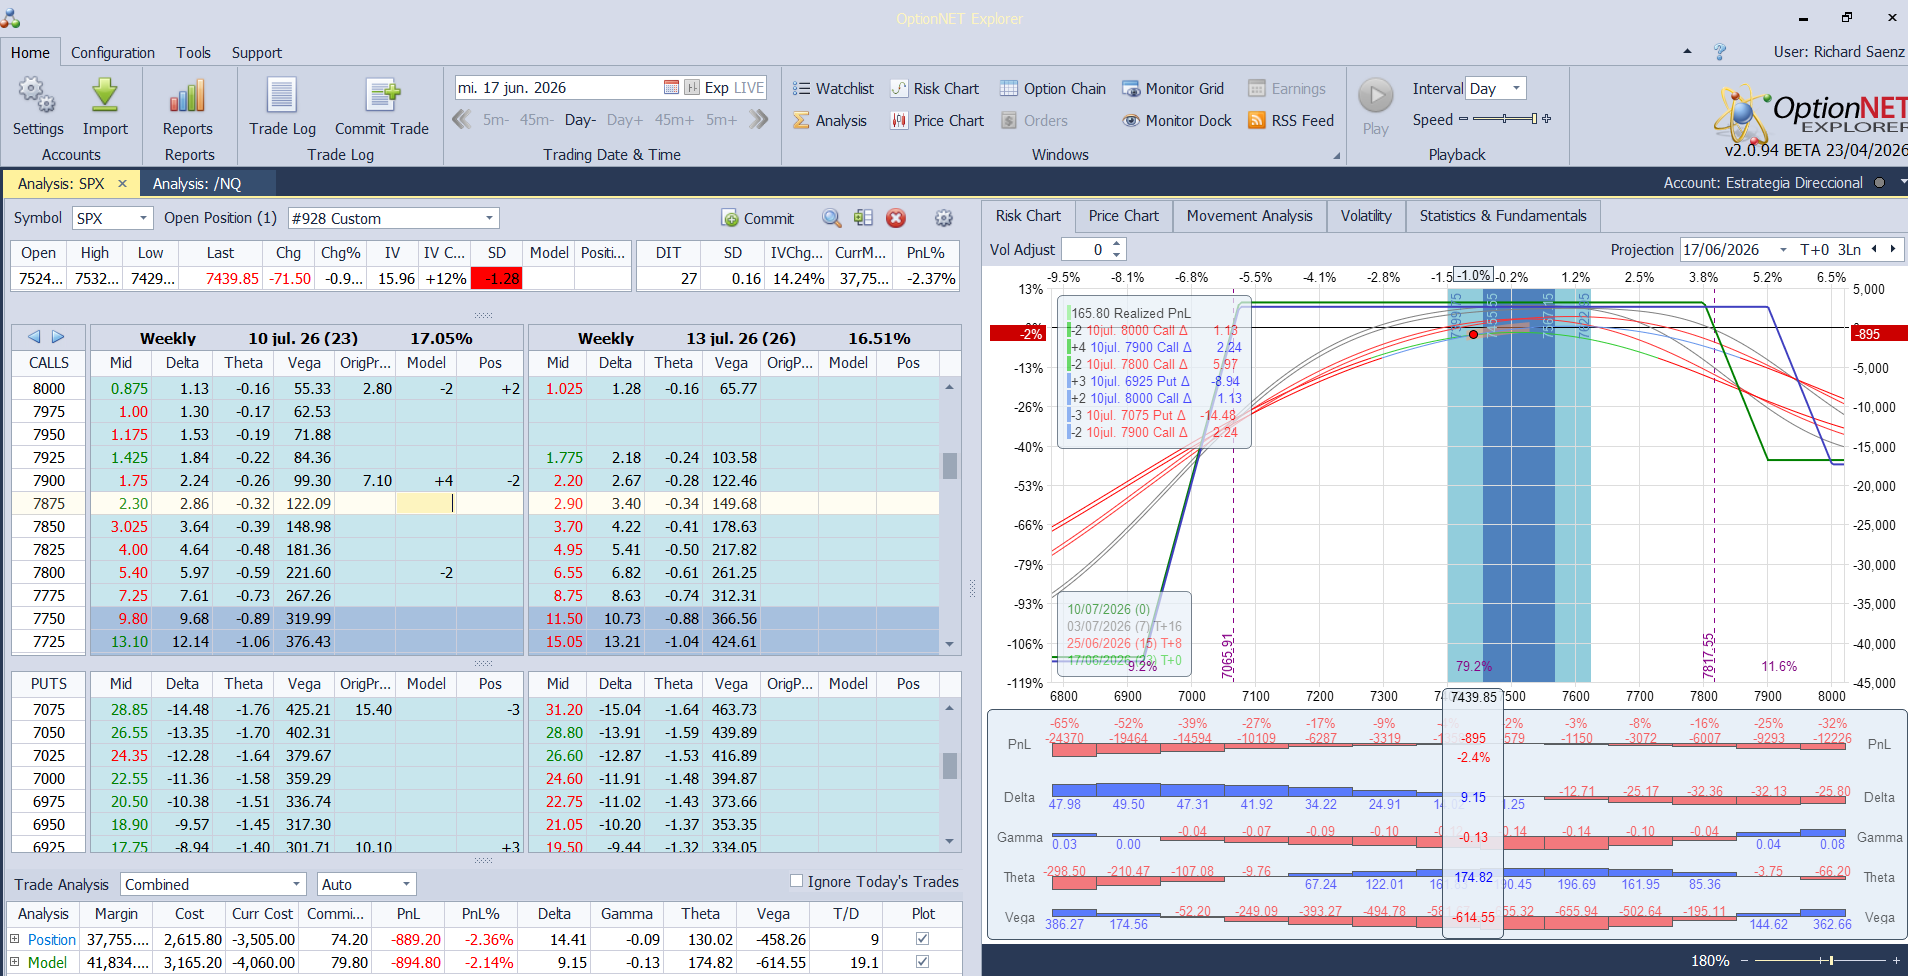This screenshot has height=976, width=1908.
Task: Start playback with the Play button
Action: click(x=1376, y=107)
